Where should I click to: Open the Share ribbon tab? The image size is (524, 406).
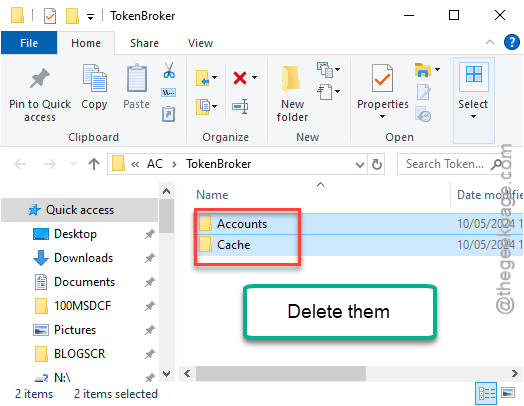point(144,43)
